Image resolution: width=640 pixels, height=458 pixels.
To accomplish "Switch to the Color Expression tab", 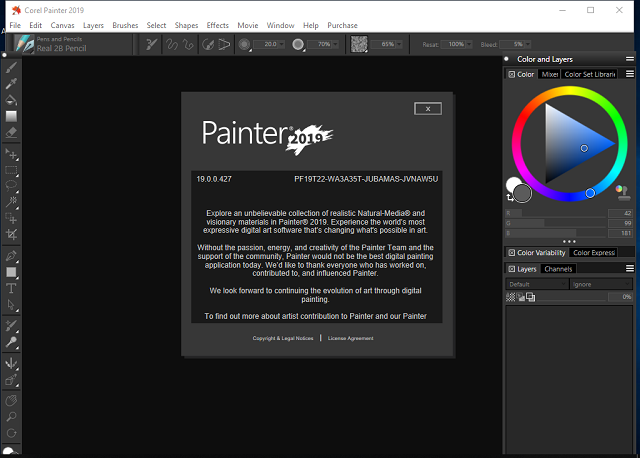I will (593, 253).
